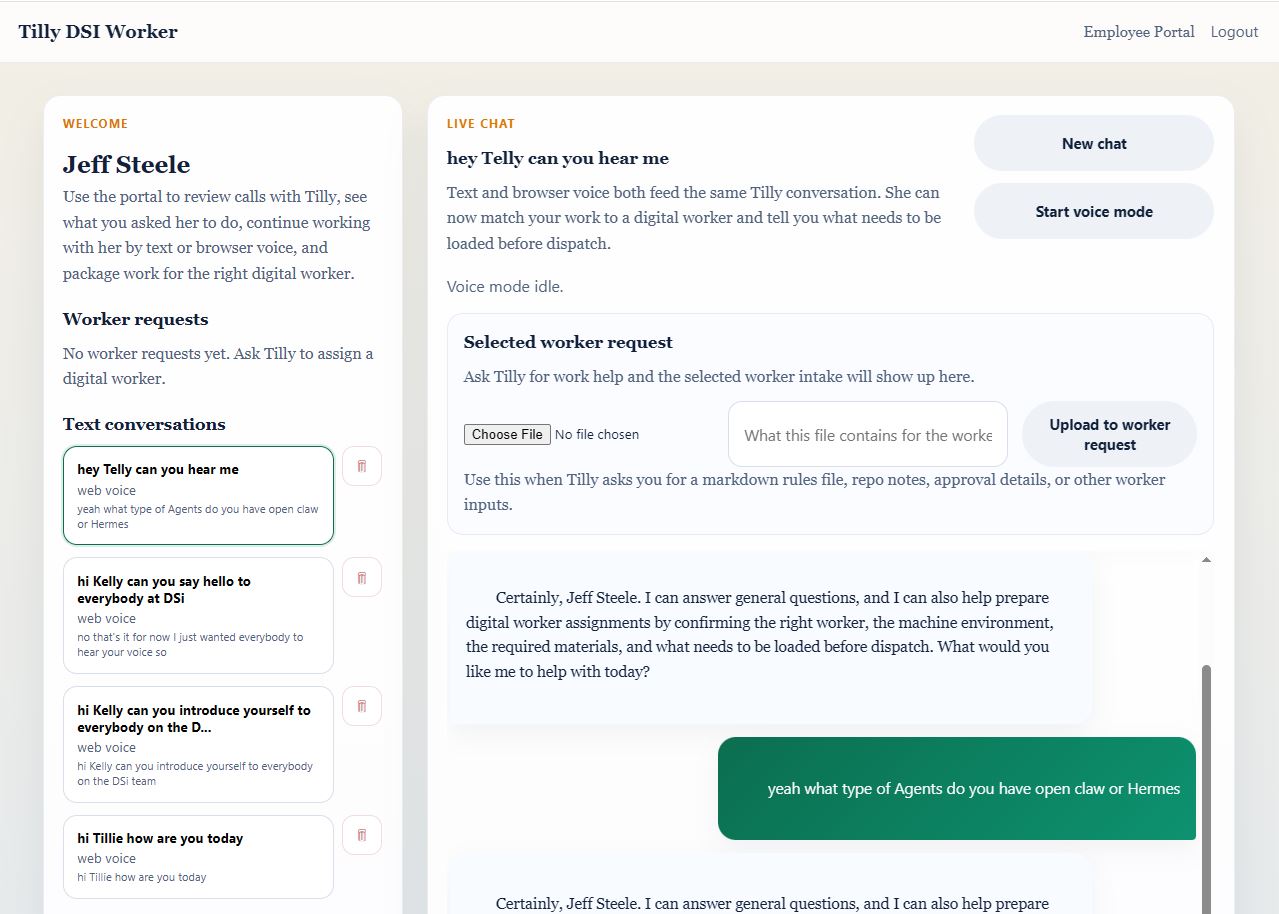Start a New chat
Screen dimensions: 1279x914
(x=1094, y=143)
